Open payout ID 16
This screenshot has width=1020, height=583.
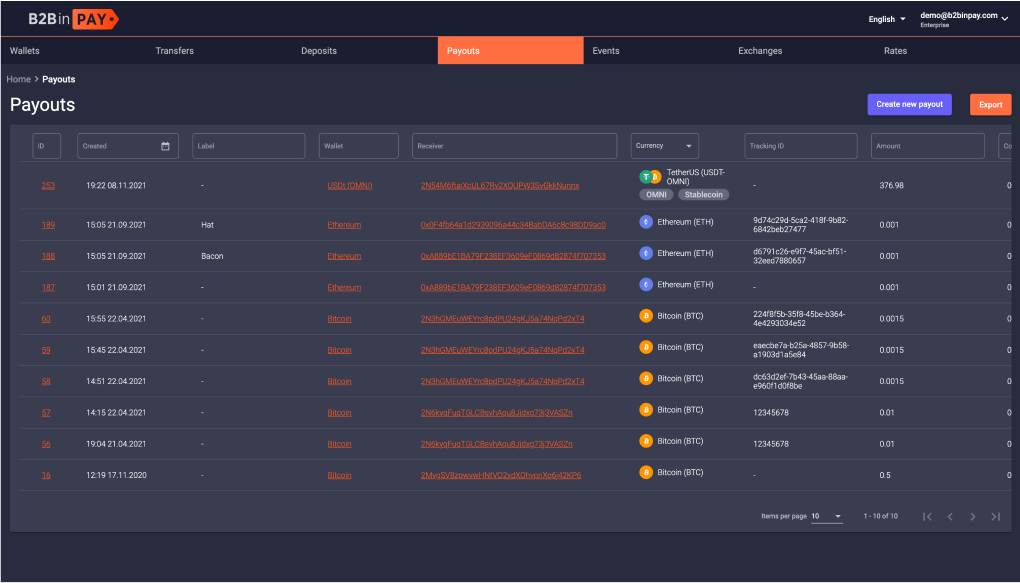(x=46, y=475)
